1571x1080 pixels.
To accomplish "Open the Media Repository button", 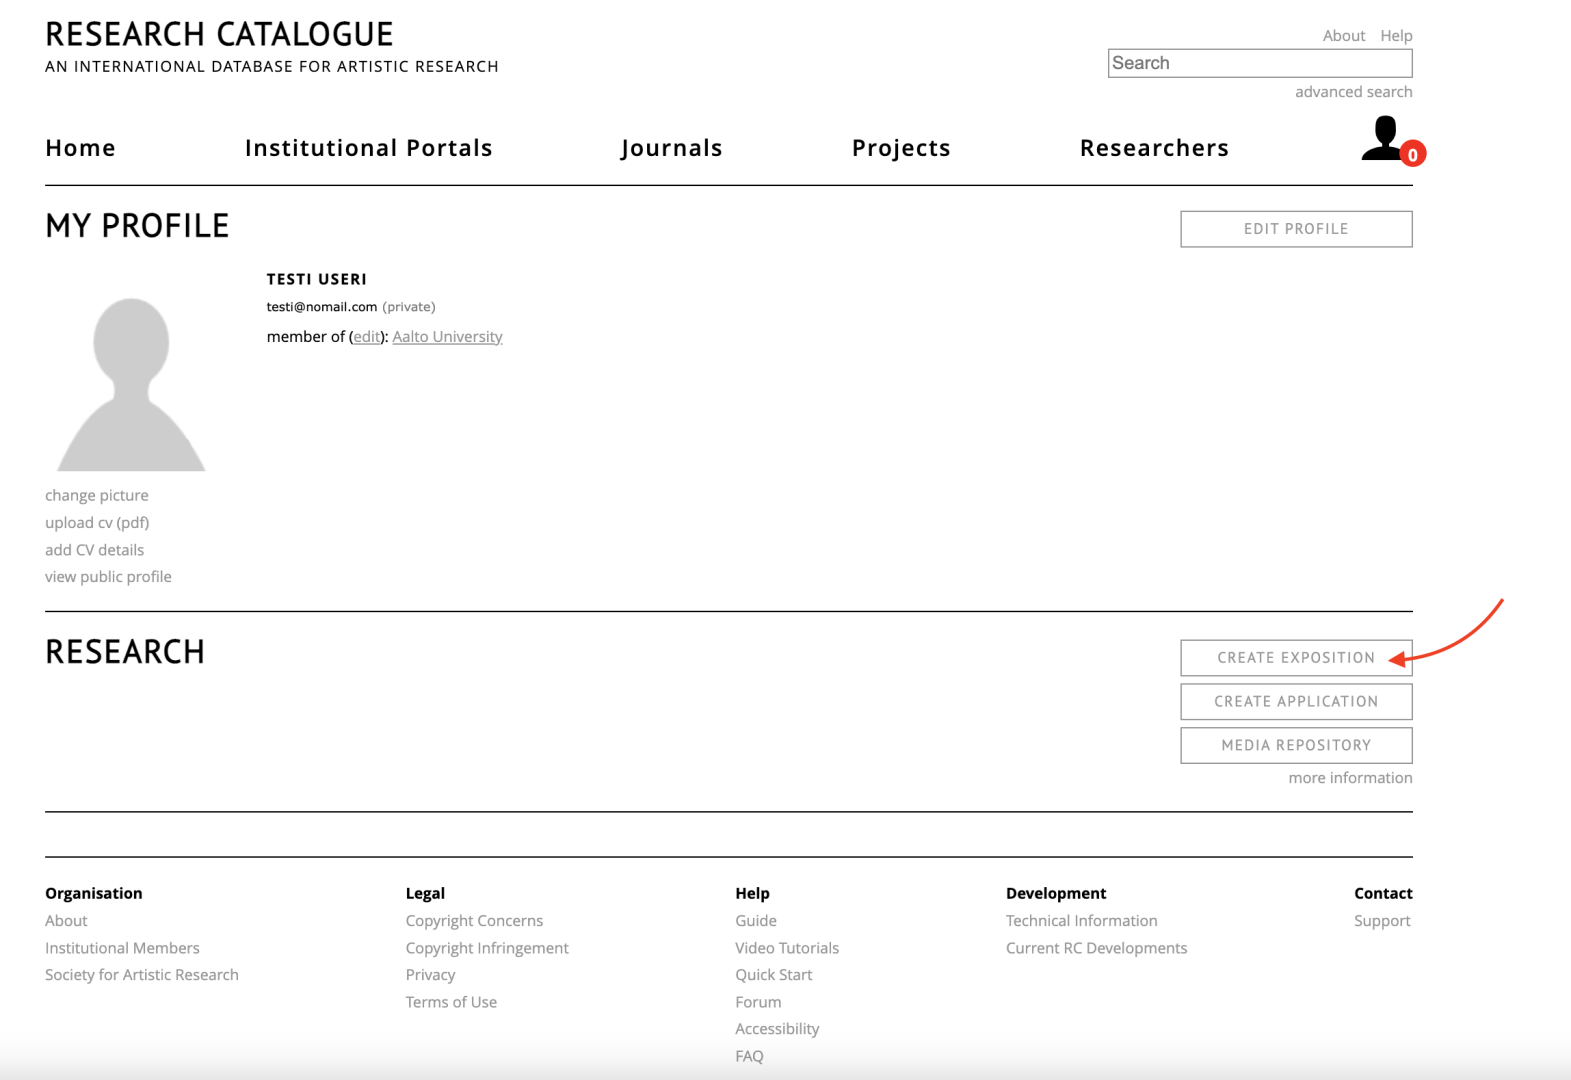I will pyautogui.click(x=1296, y=746).
